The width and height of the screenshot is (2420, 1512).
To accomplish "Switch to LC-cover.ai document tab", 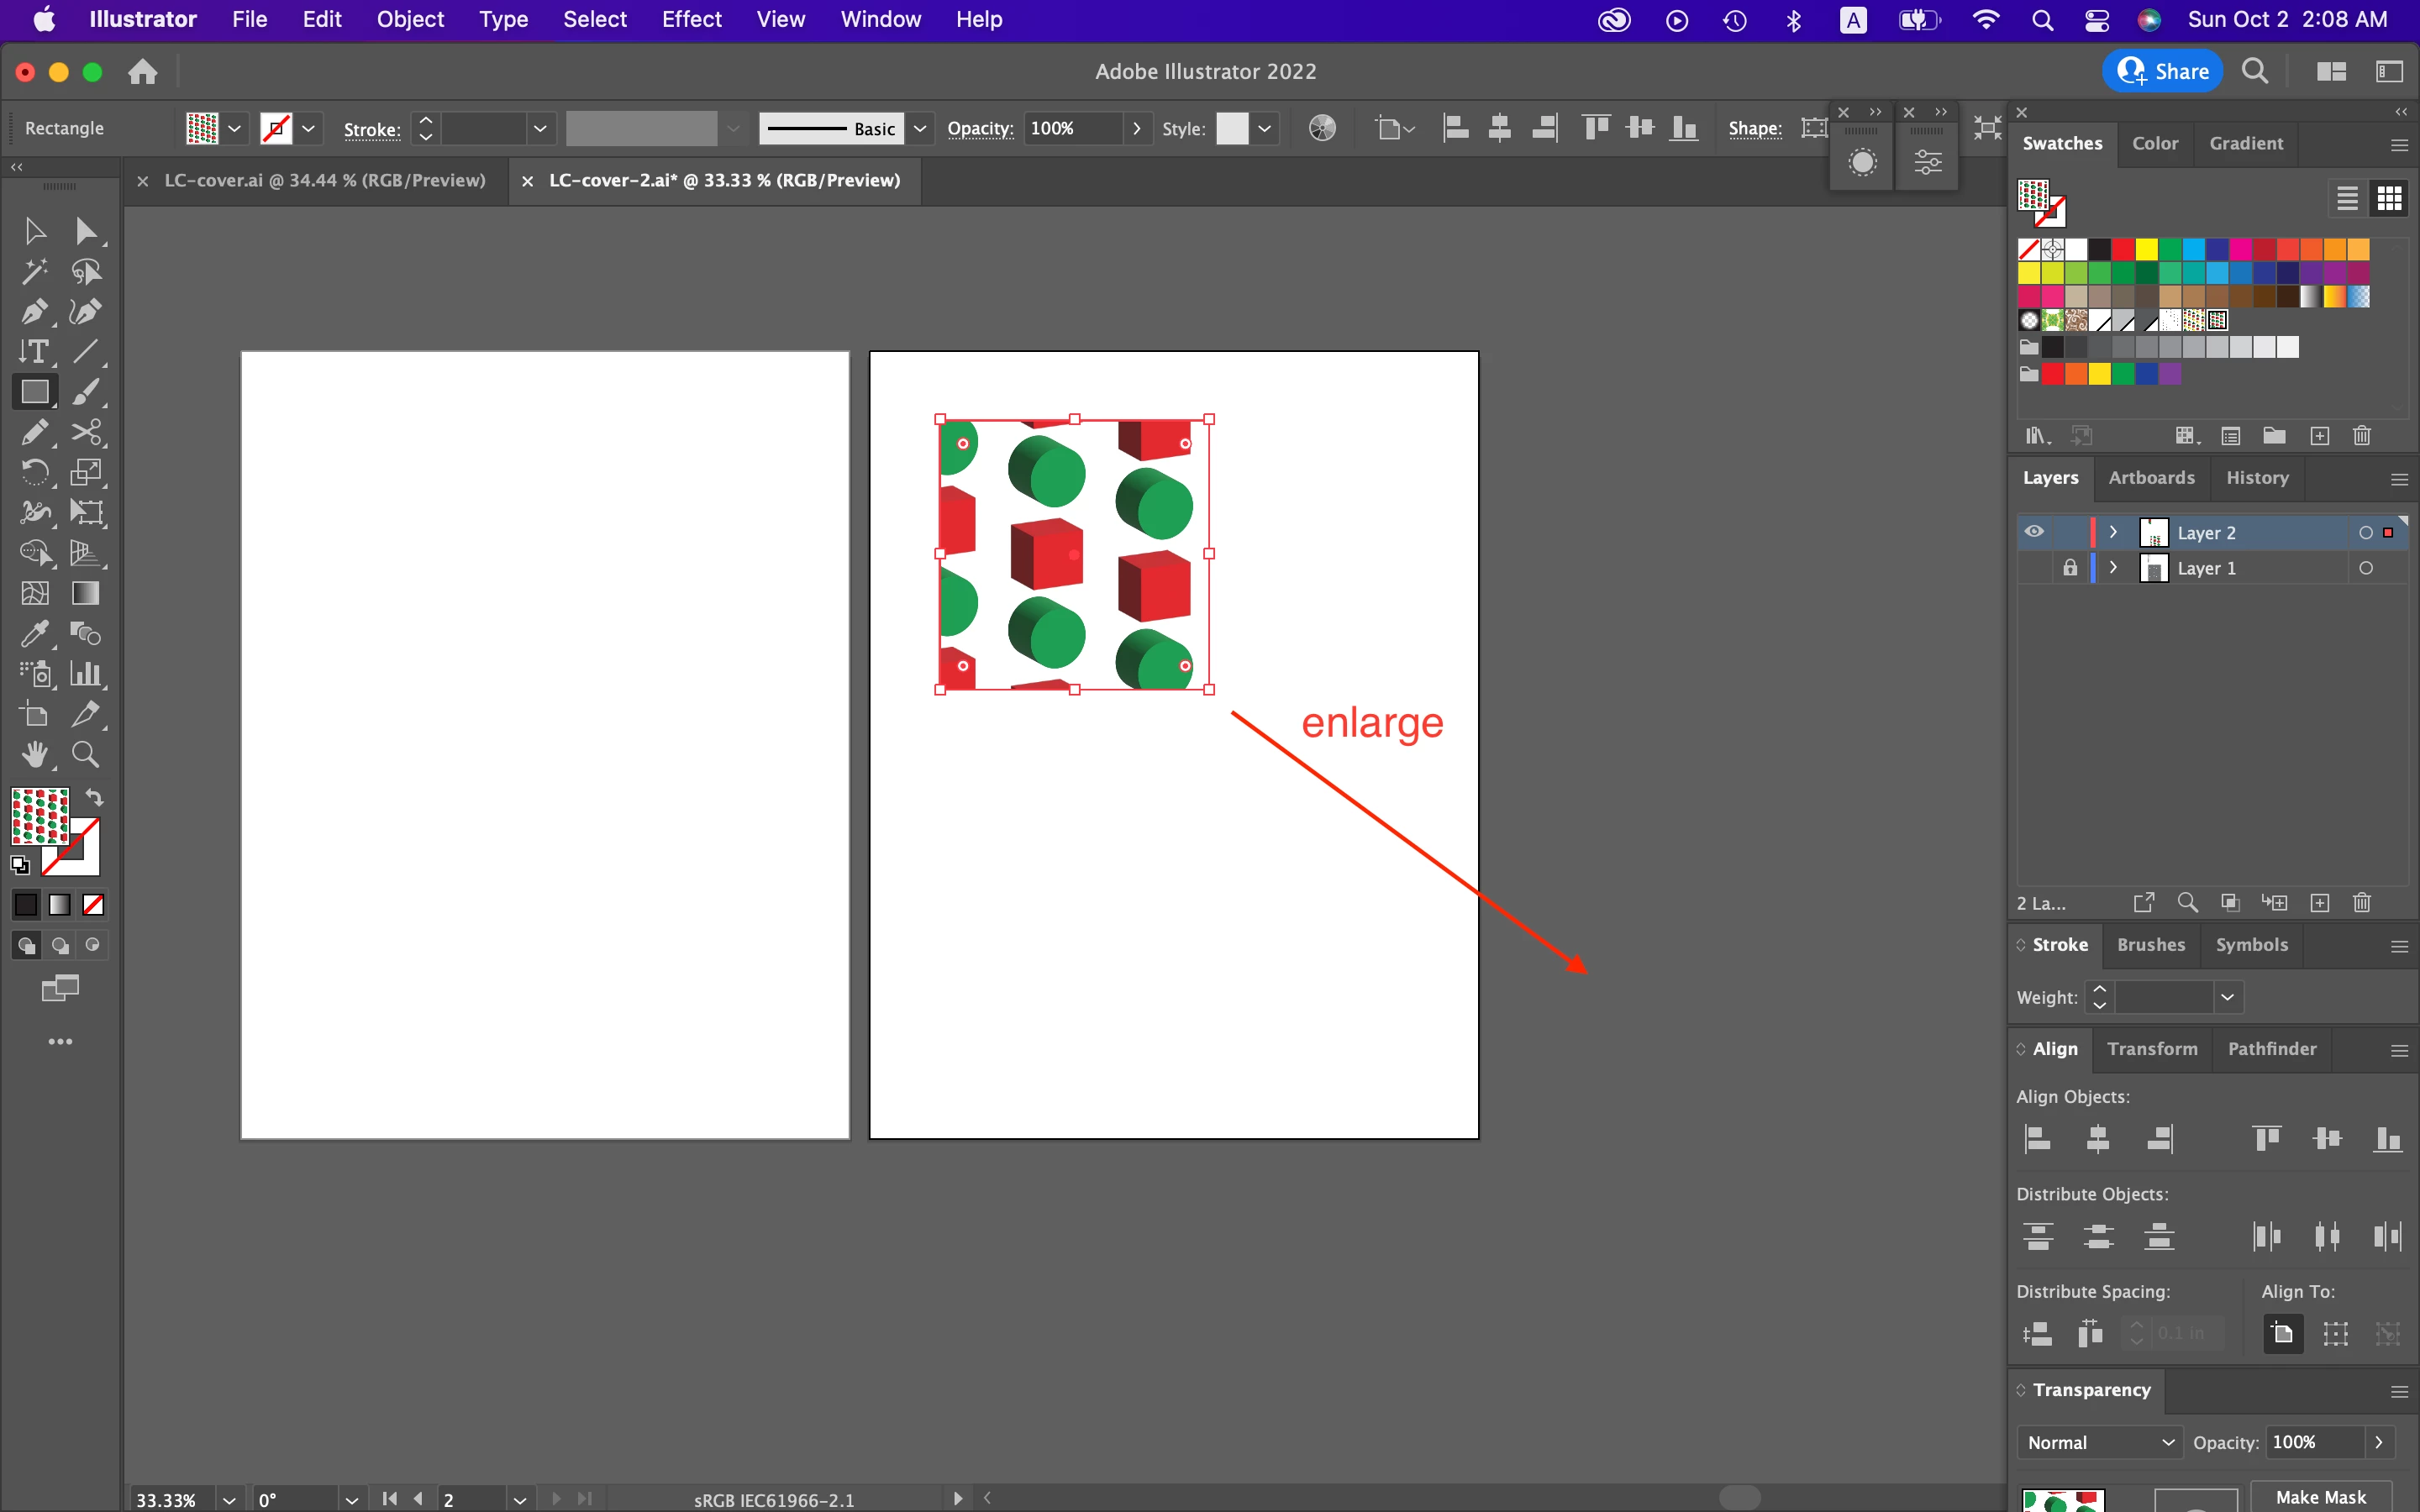I will 324,180.
